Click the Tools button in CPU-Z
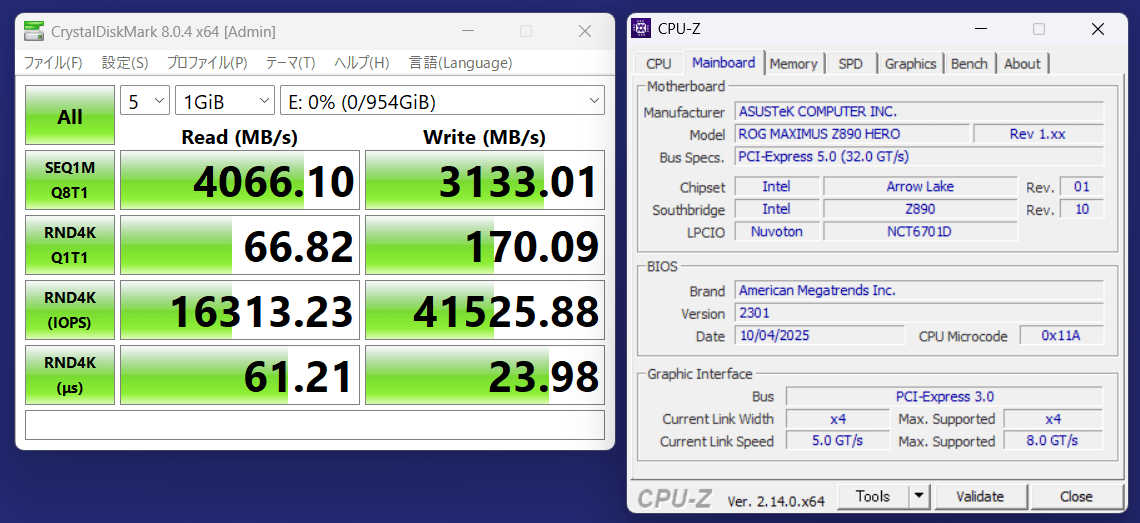The width and height of the screenshot is (1140, 523). [x=872, y=496]
